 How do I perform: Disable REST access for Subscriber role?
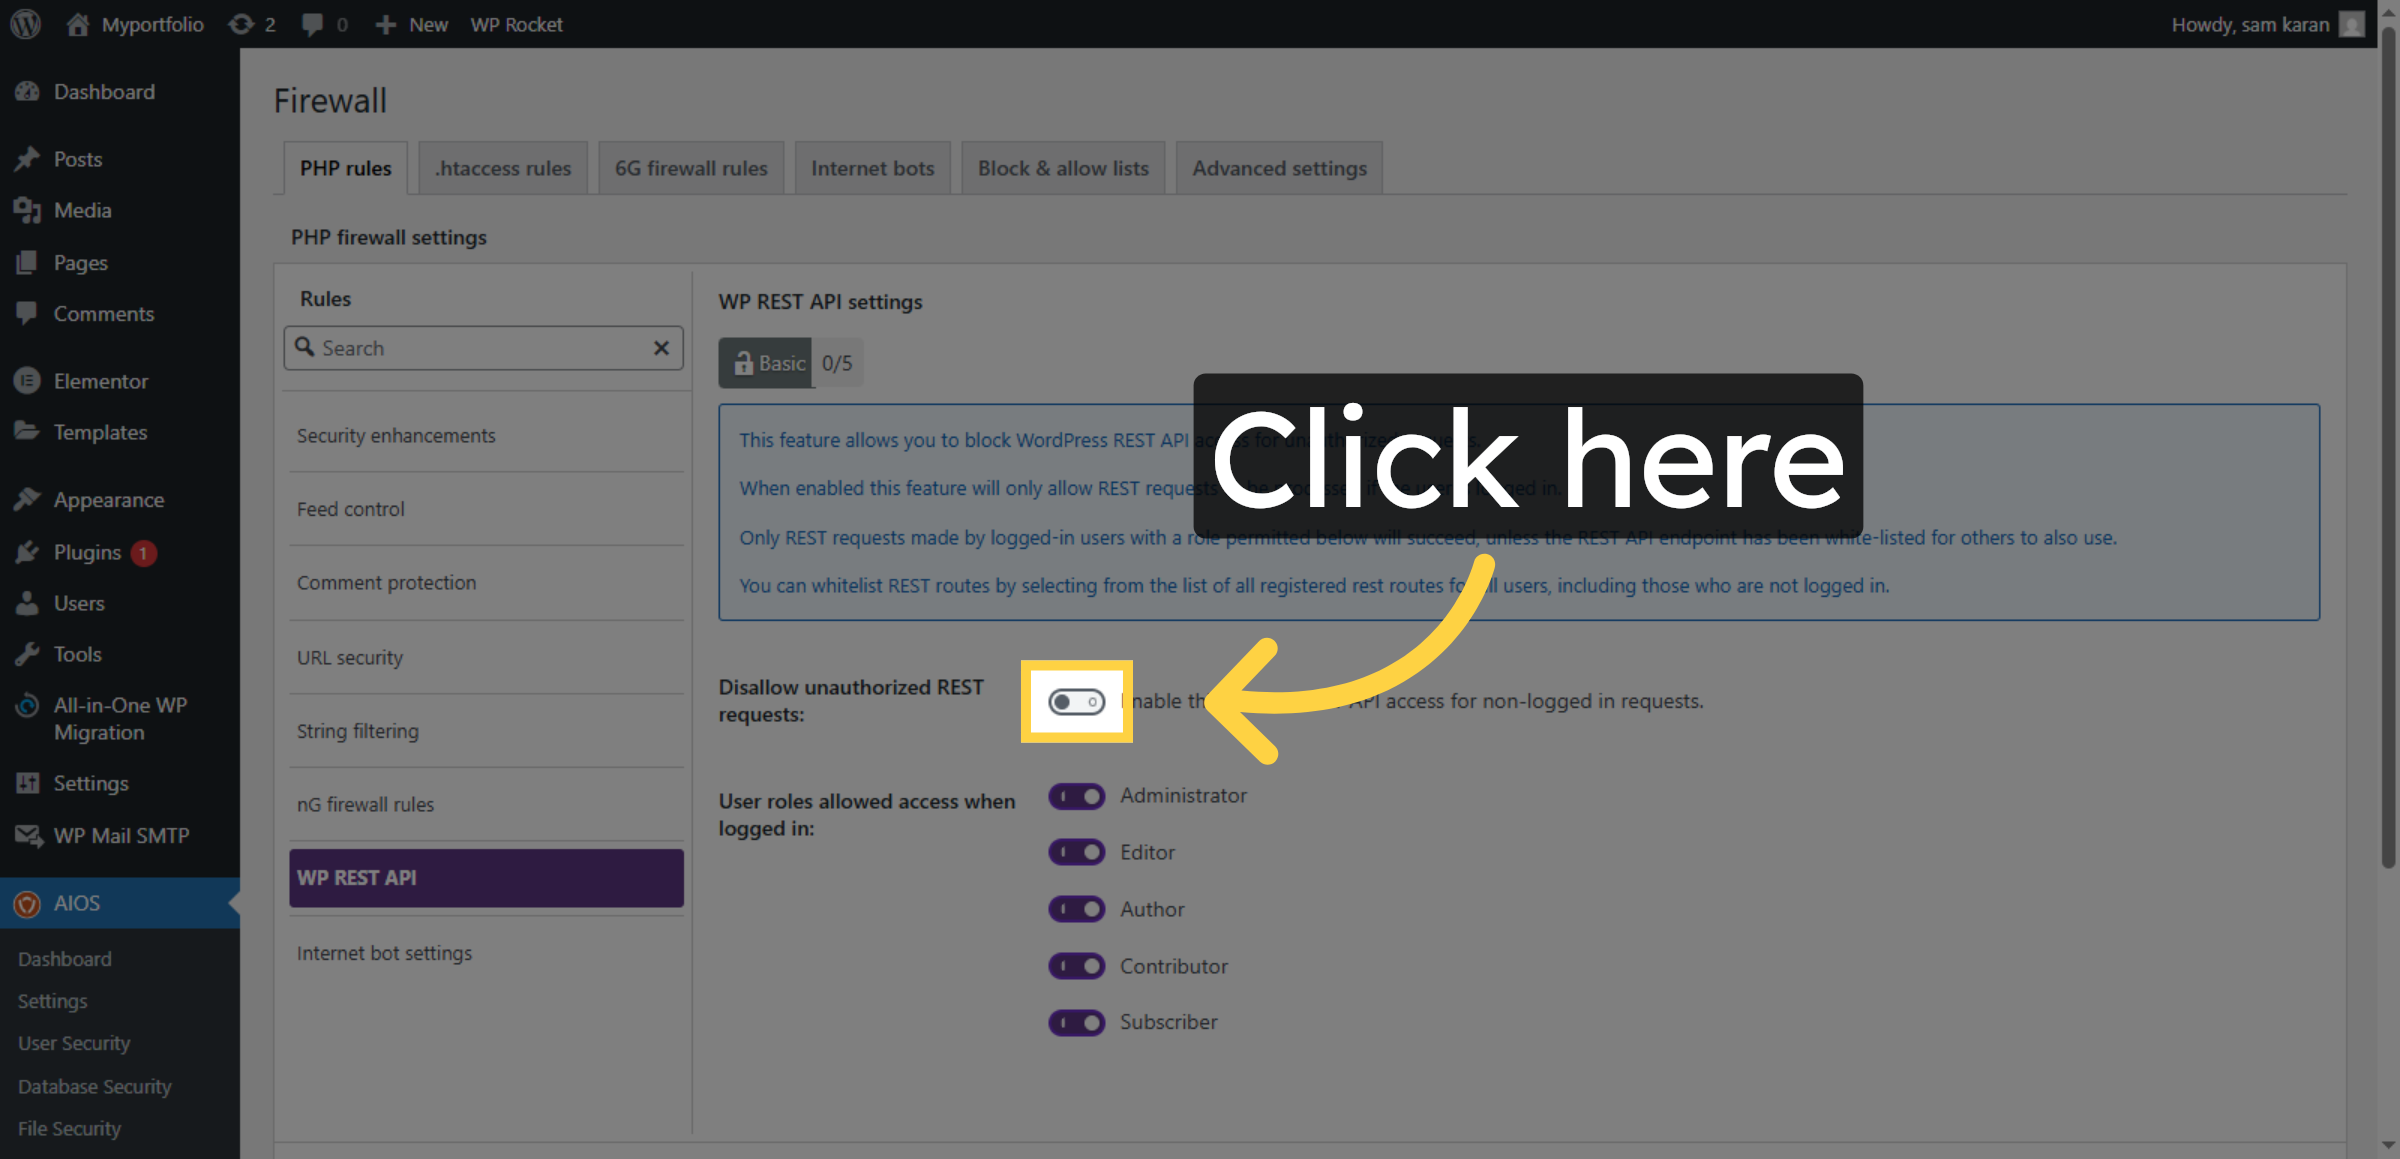point(1076,1022)
